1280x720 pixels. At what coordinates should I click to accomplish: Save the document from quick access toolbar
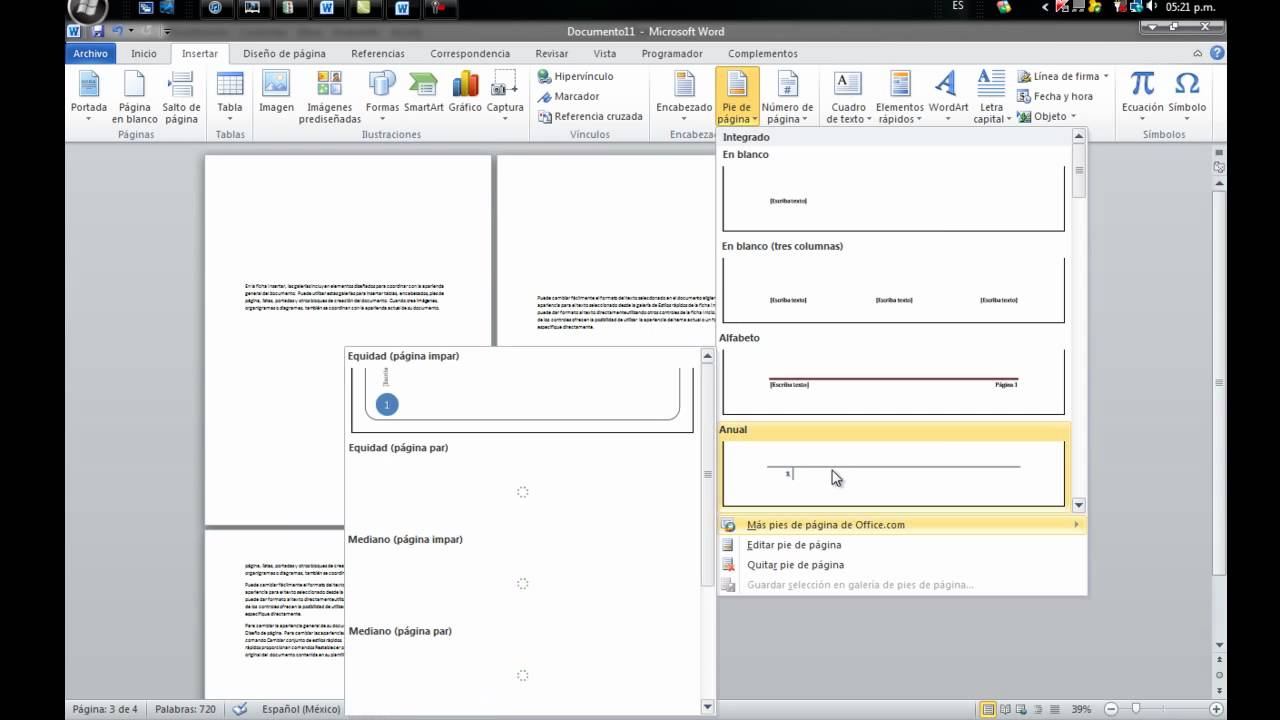97,32
